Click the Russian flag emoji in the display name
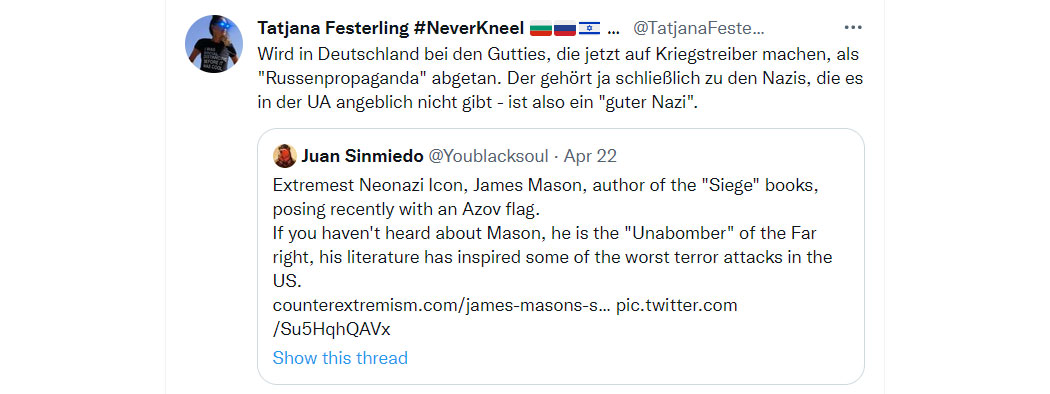This screenshot has width=1050, height=394. coord(565,29)
